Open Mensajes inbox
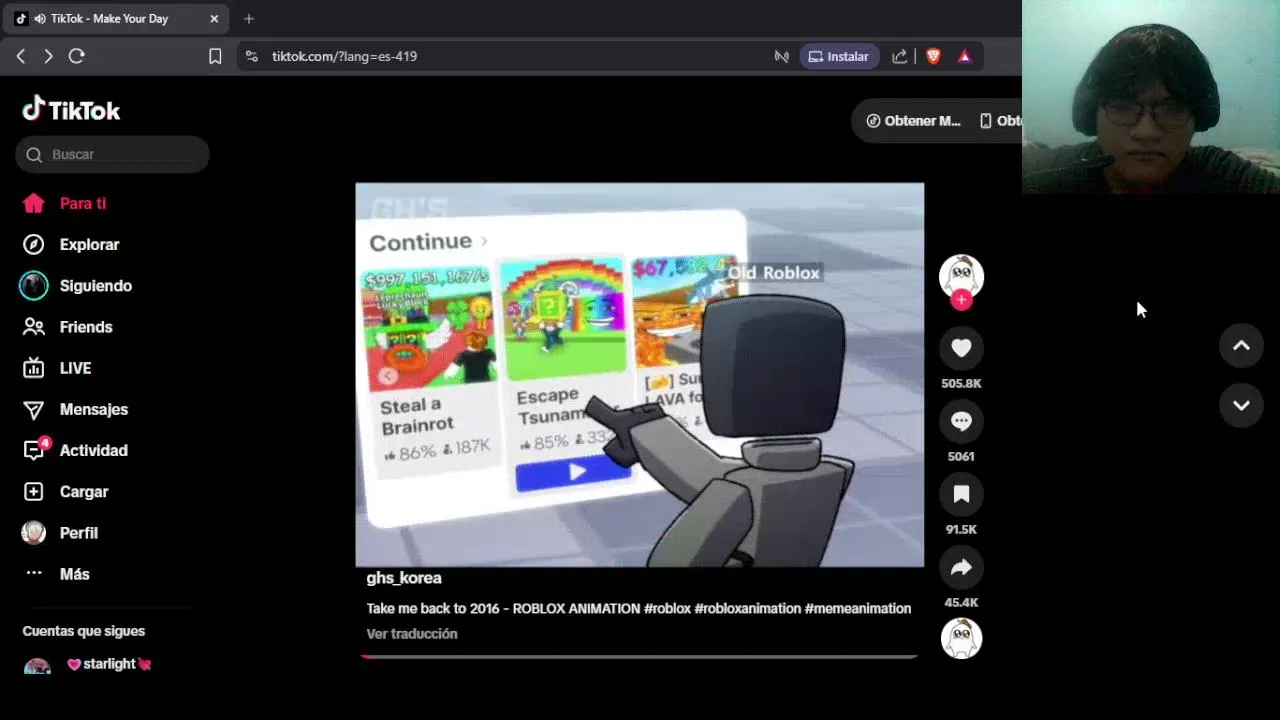Image resolution: width=1280 pixels, height=720 pixels. point(75,409)
